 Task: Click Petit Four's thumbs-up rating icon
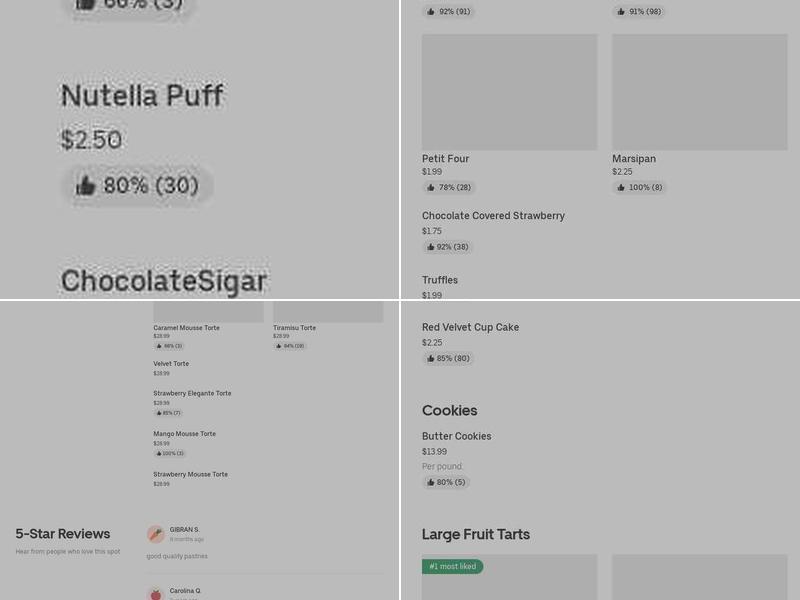(431, 187)
